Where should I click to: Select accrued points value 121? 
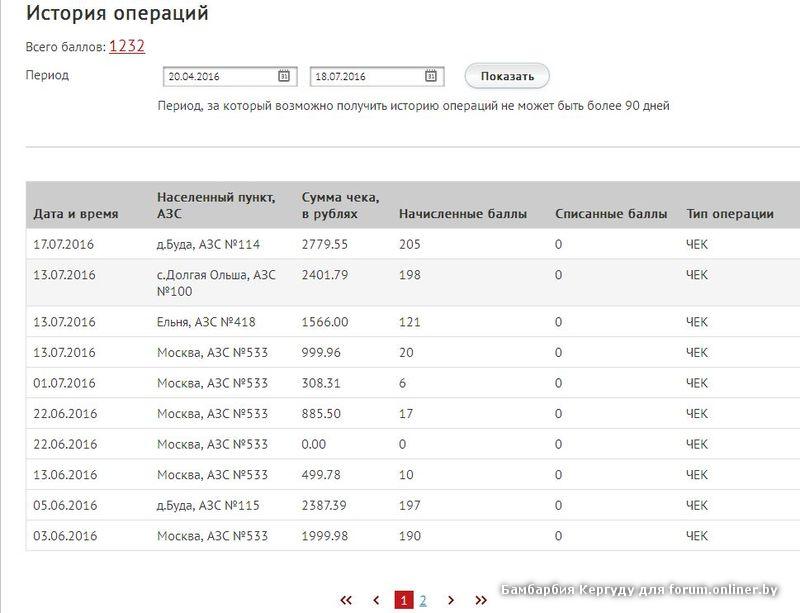point(410,322)
